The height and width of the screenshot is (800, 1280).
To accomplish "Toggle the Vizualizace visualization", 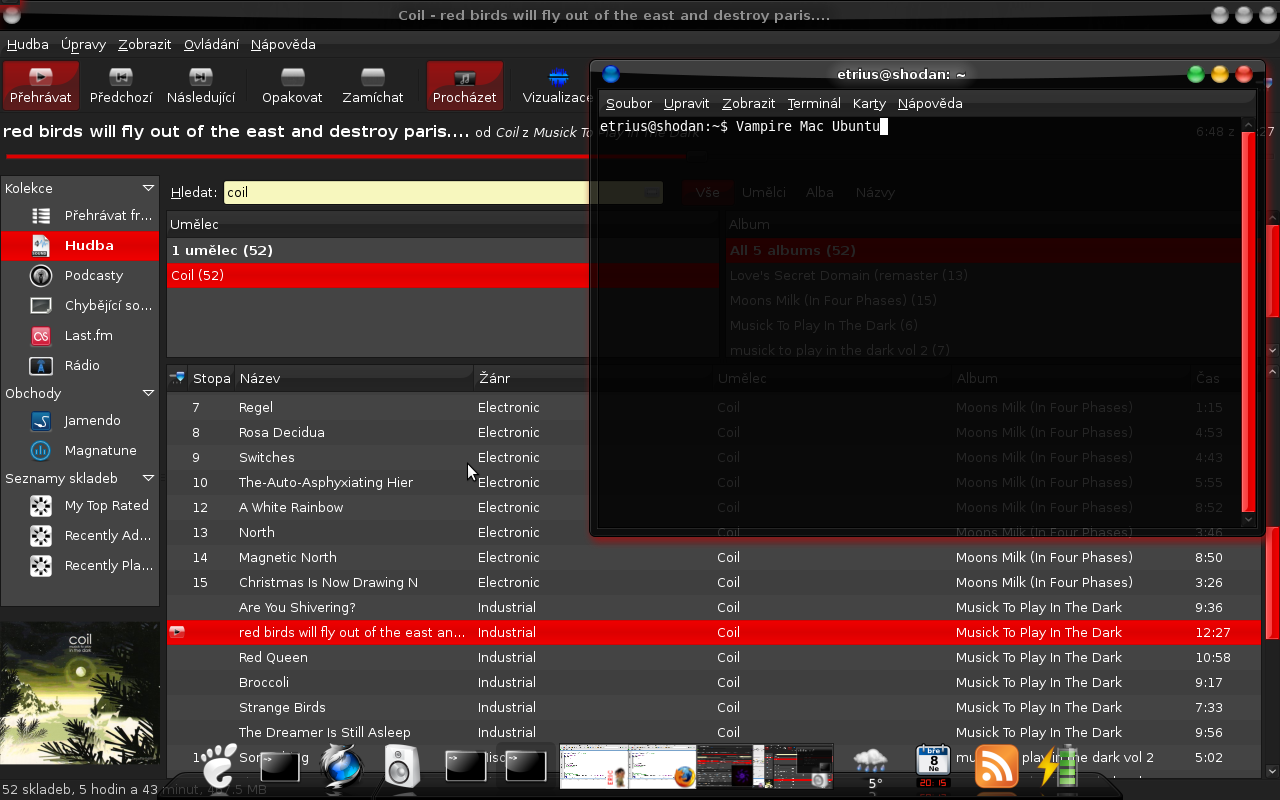I will point(557,85).
